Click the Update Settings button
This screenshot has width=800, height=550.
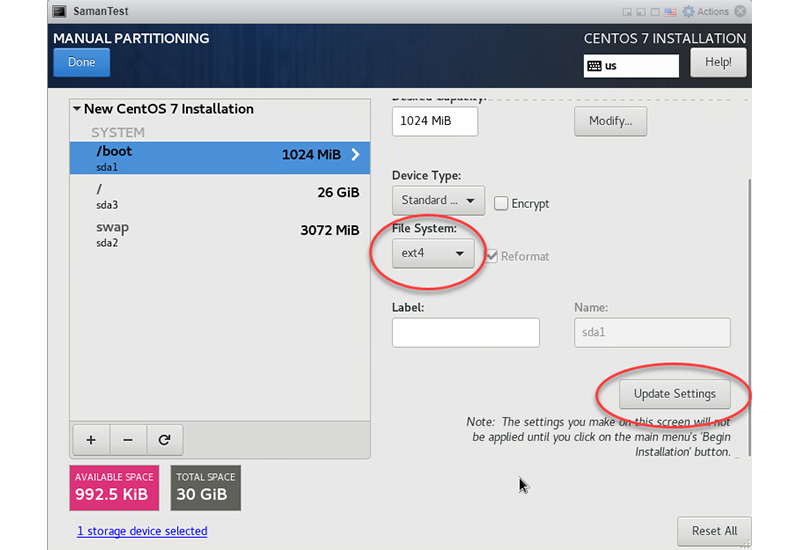click(674, 393)
